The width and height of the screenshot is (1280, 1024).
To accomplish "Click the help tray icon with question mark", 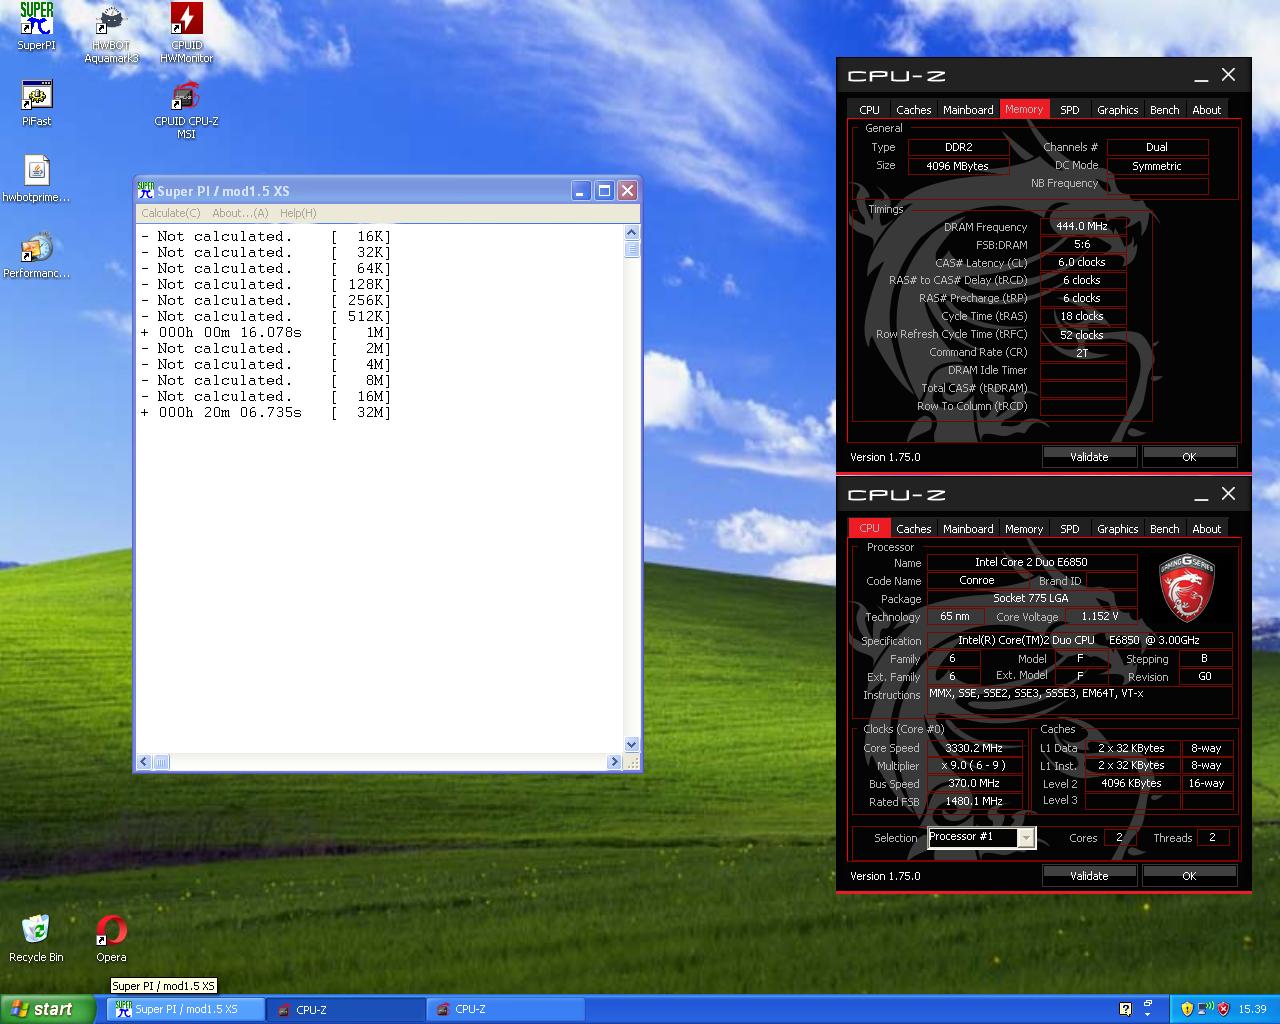I will pyautogui.click(x=1125, y=1009).
